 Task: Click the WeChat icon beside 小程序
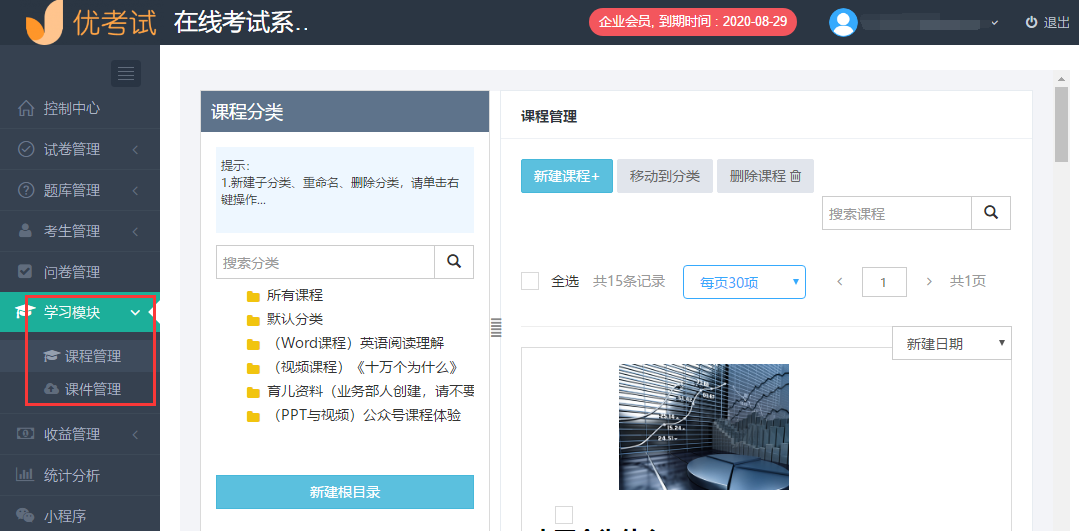point(25,515)
